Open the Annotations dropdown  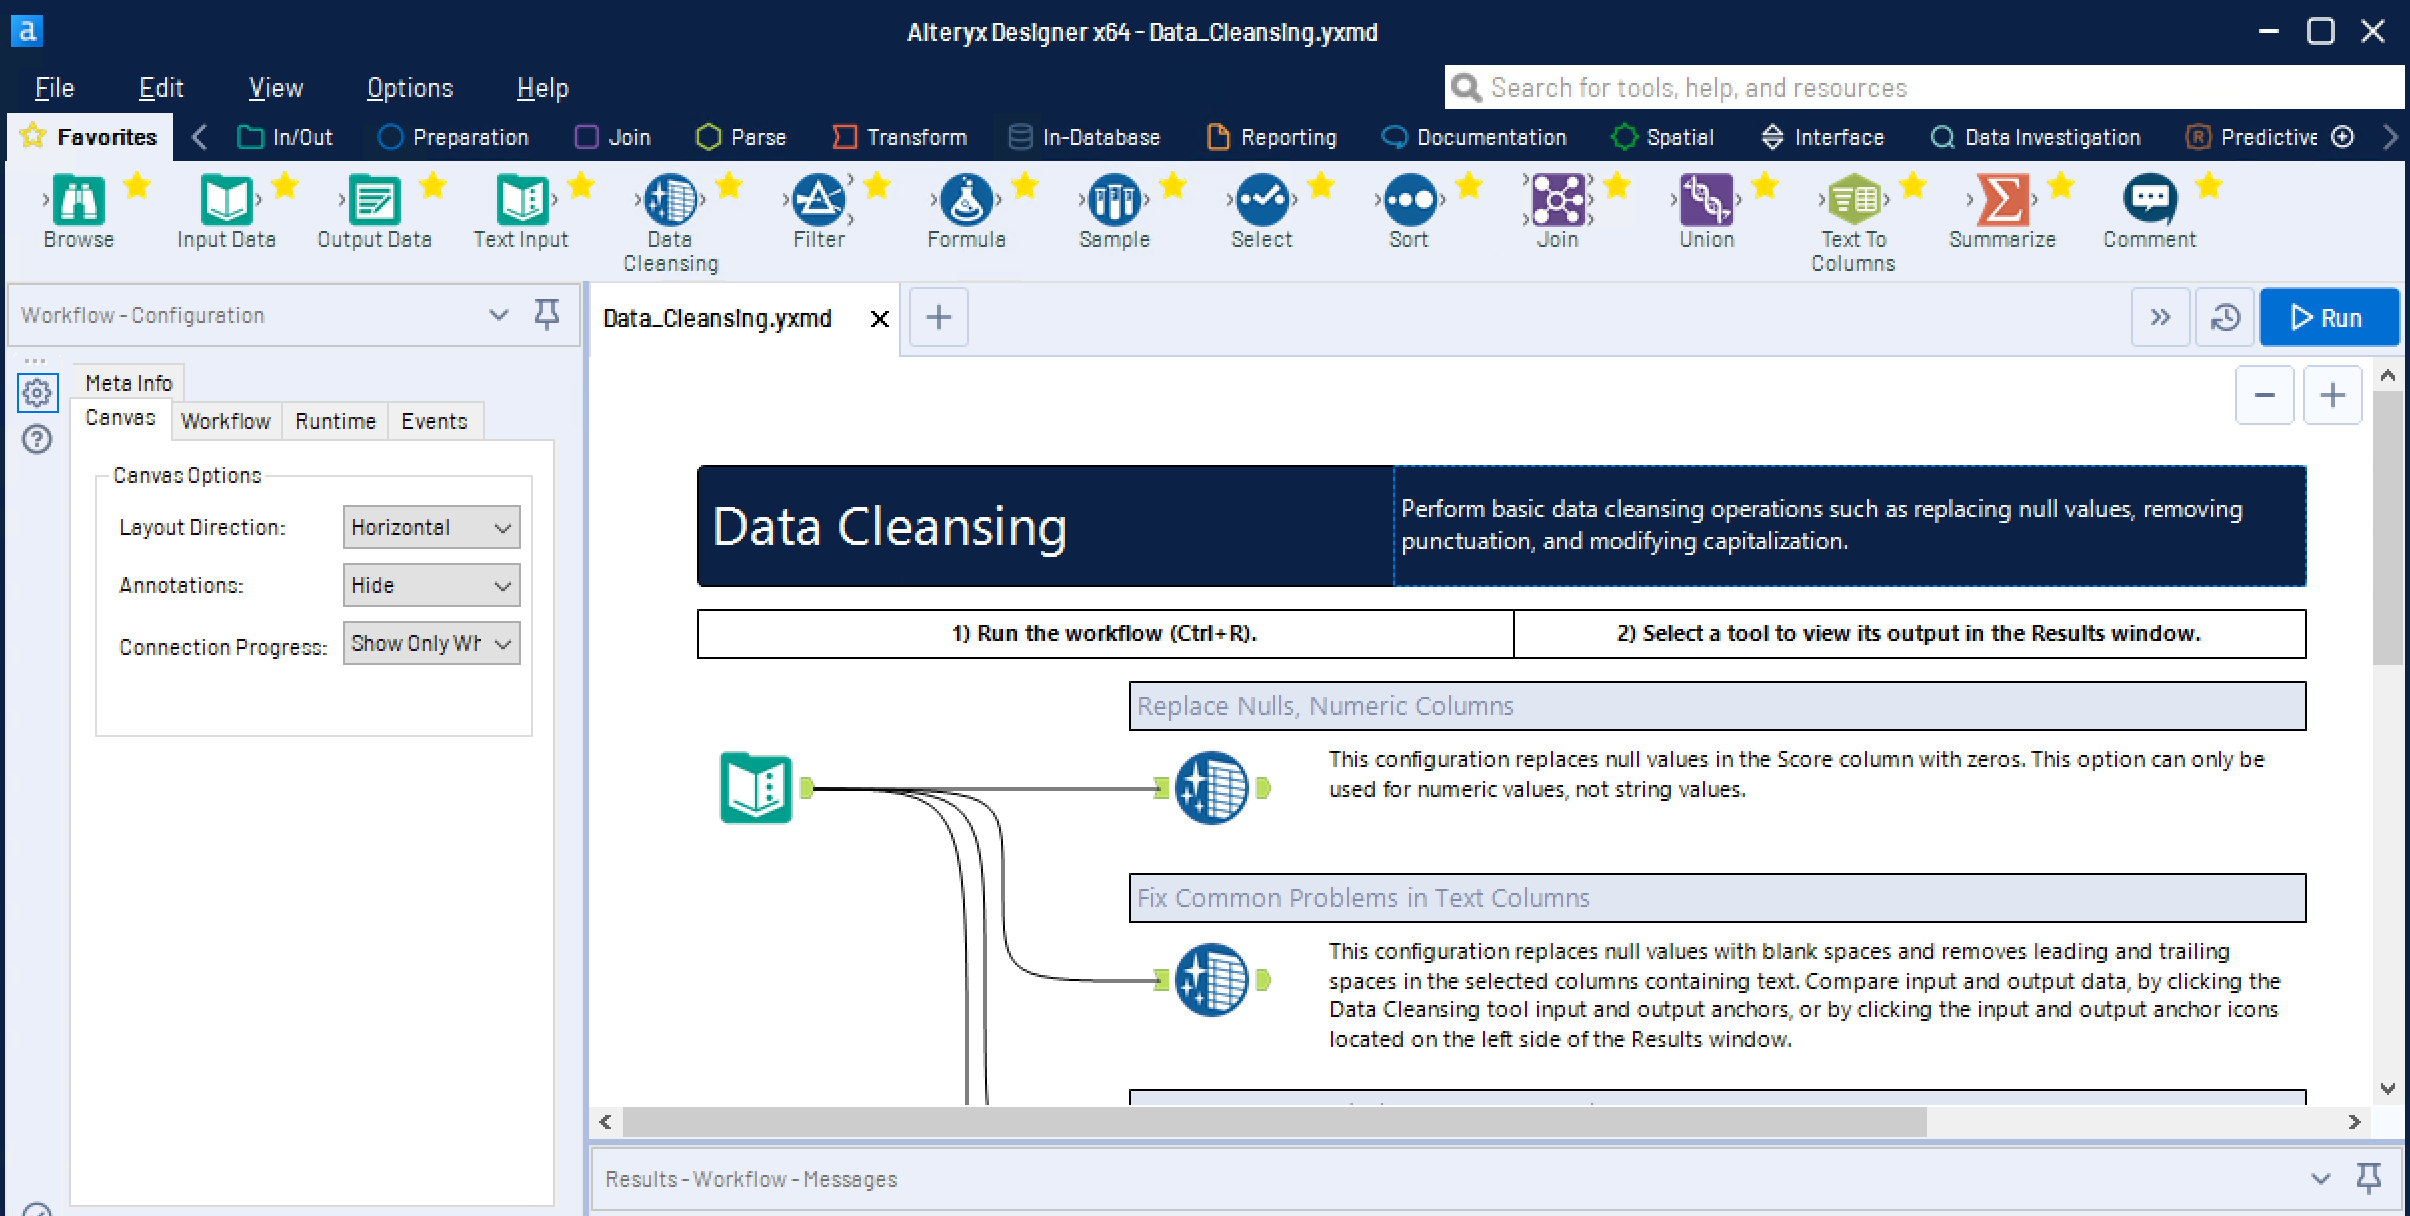[431, 585]
